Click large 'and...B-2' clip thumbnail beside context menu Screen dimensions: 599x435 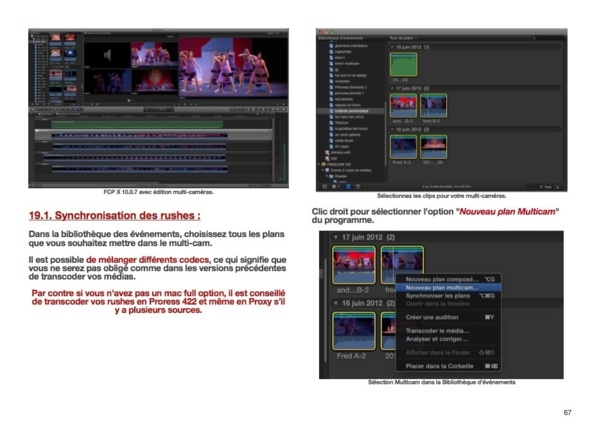354,265
